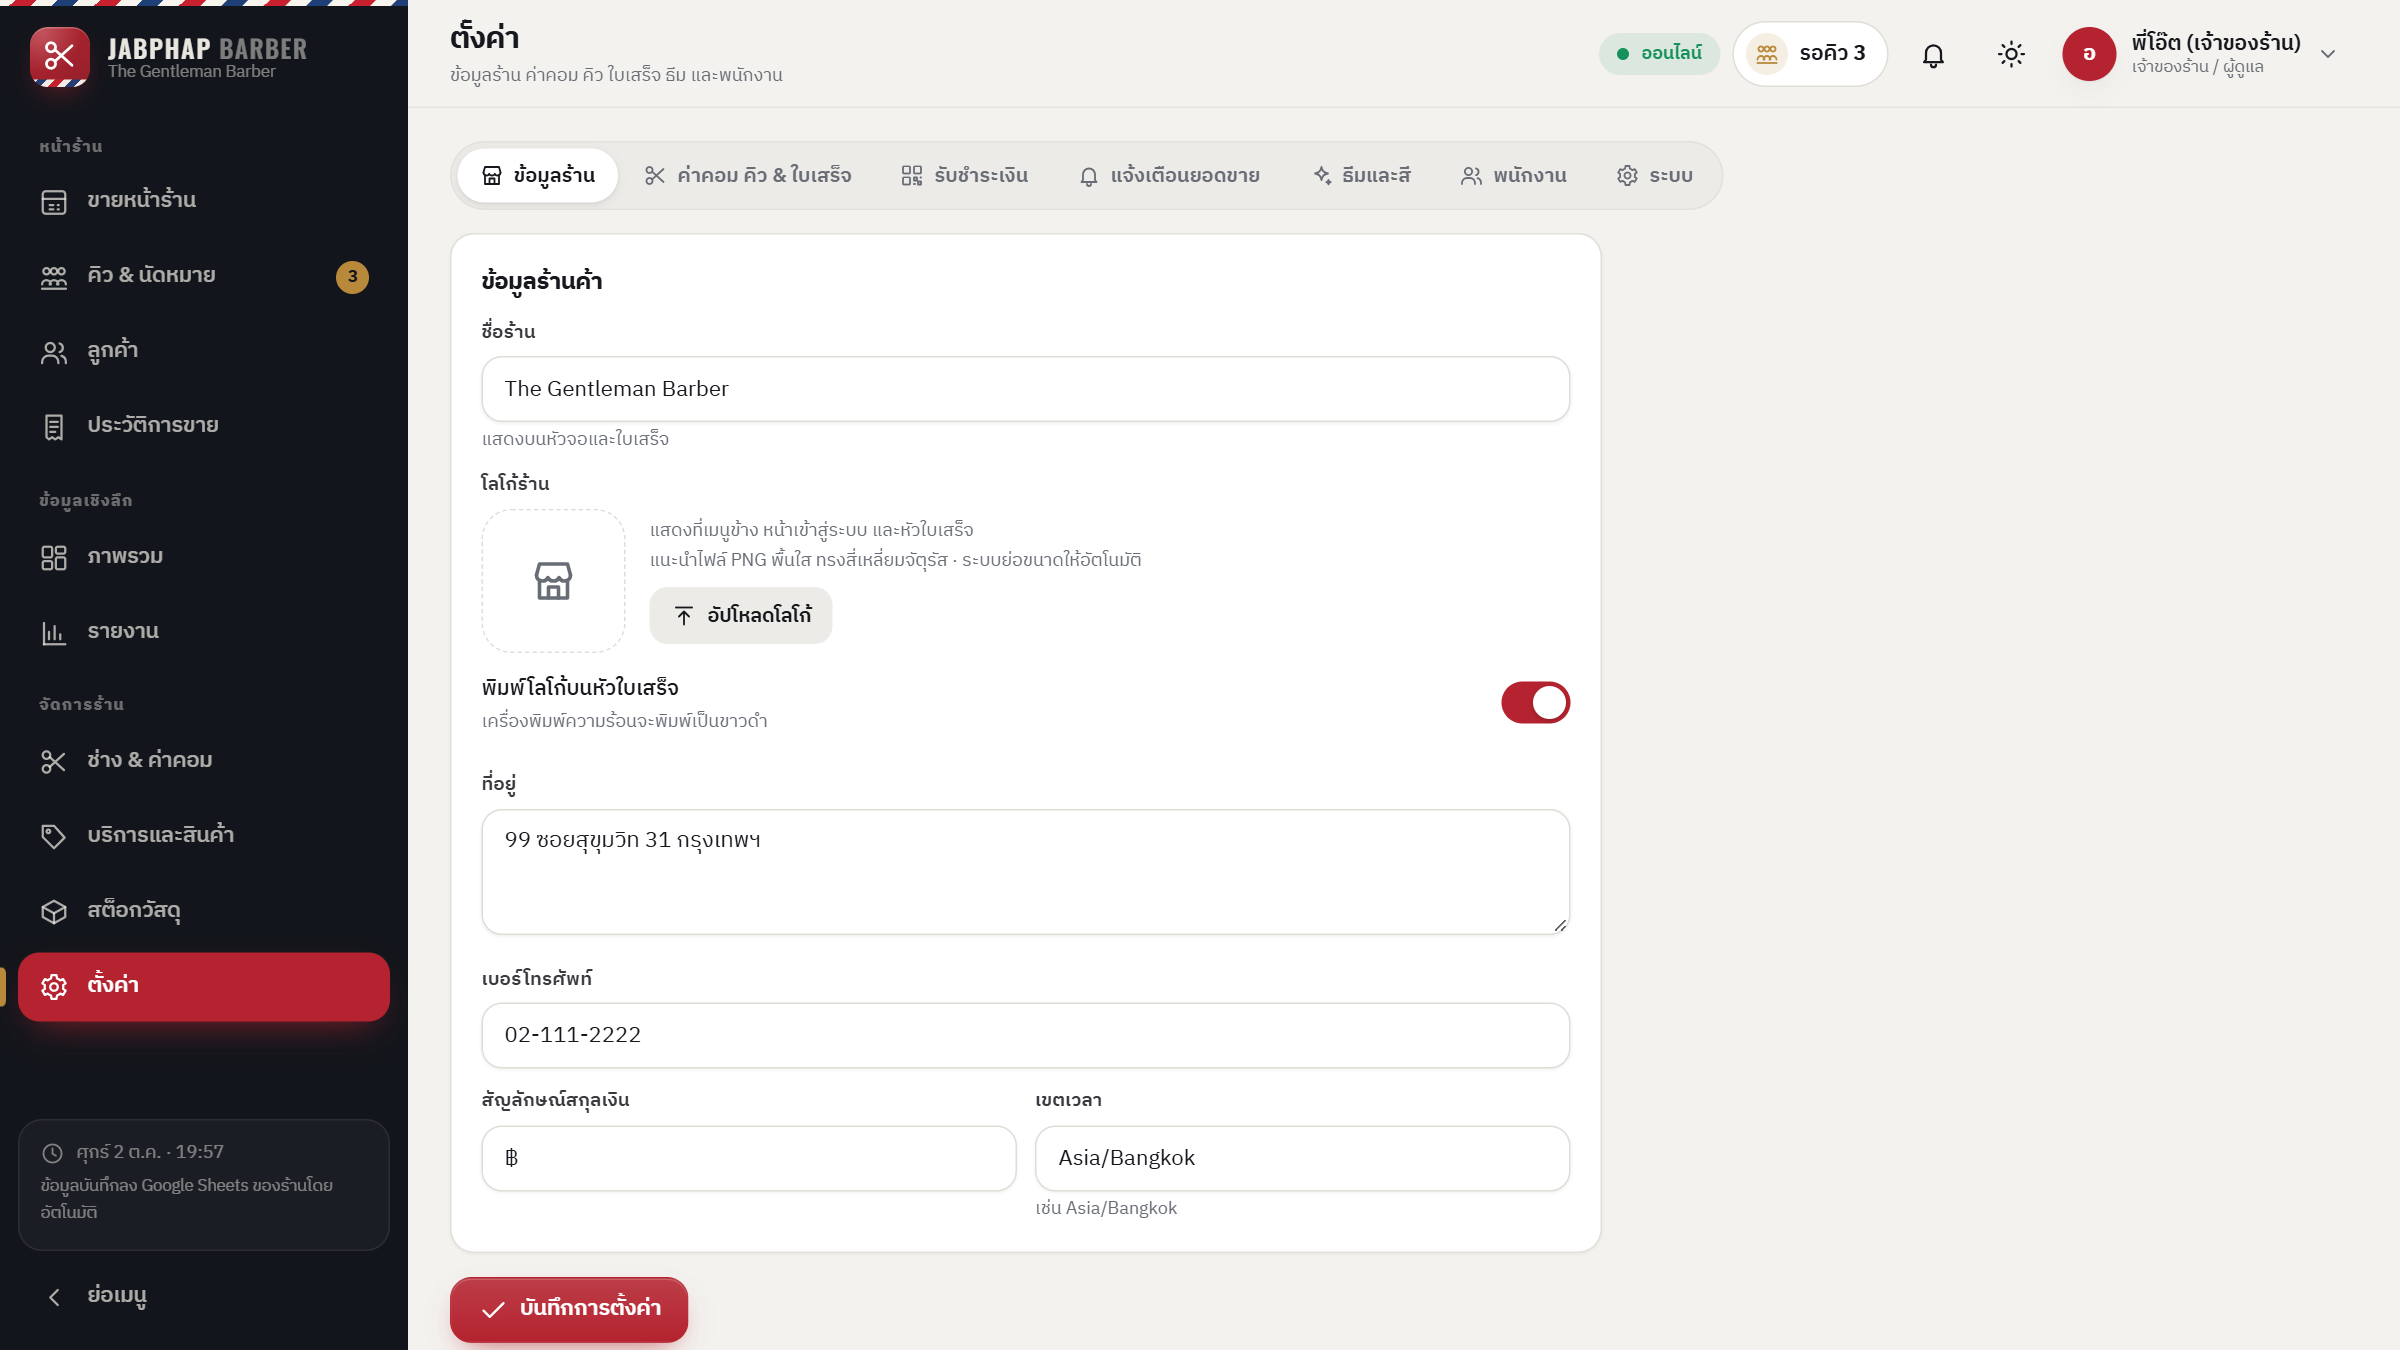Select the รับชำระเงิน tab
Image resolution: width=2400 pixels, height=1350 pixels.
pos(965,176)
